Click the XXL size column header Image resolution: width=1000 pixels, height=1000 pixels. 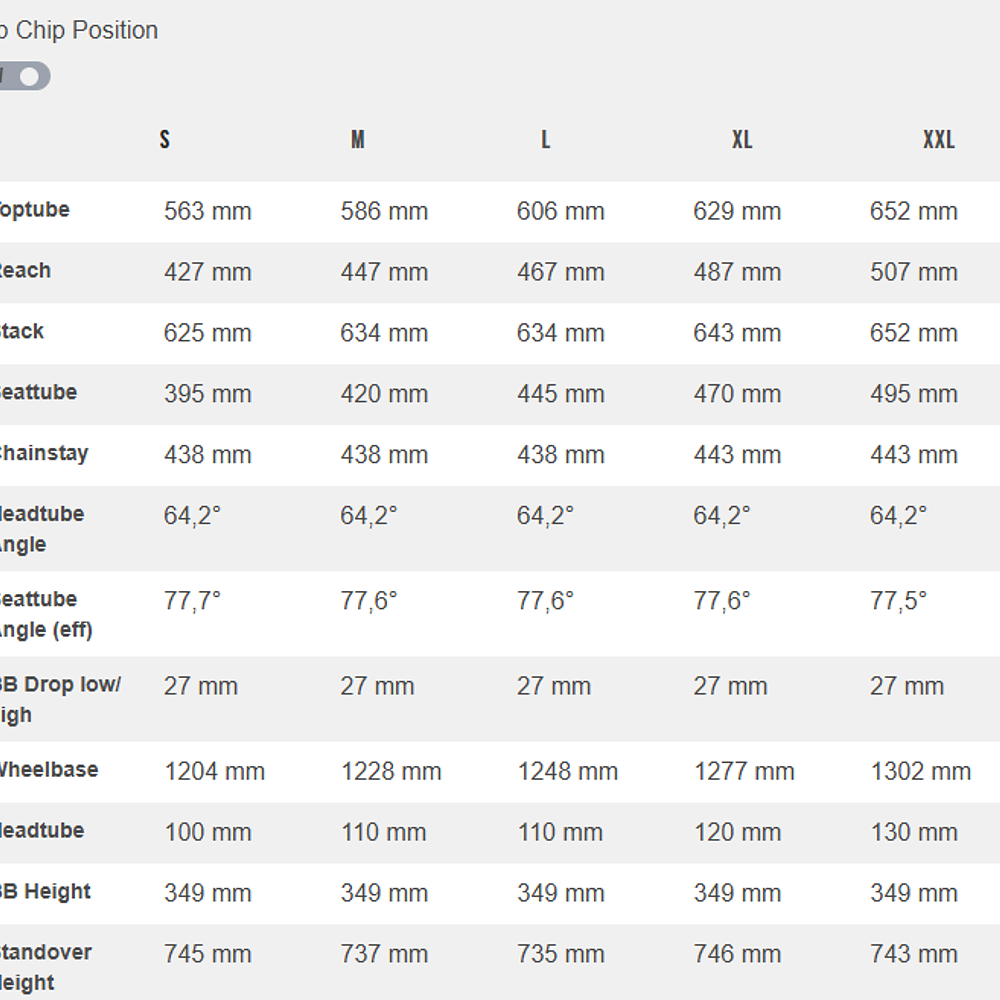pos(938,139)
